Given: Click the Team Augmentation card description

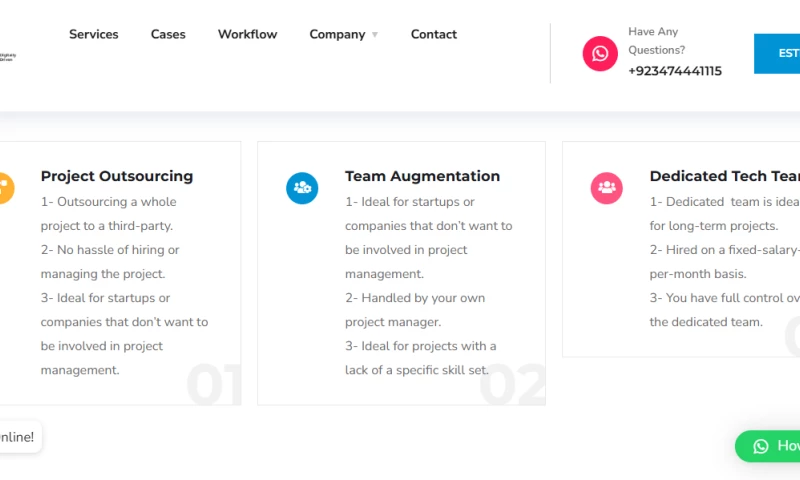Looking at the screenshot, I should pos(428,286).
